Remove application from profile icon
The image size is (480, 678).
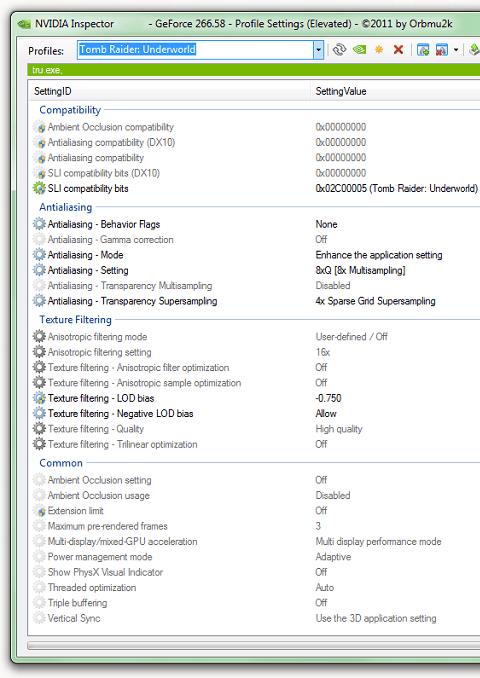442,50
